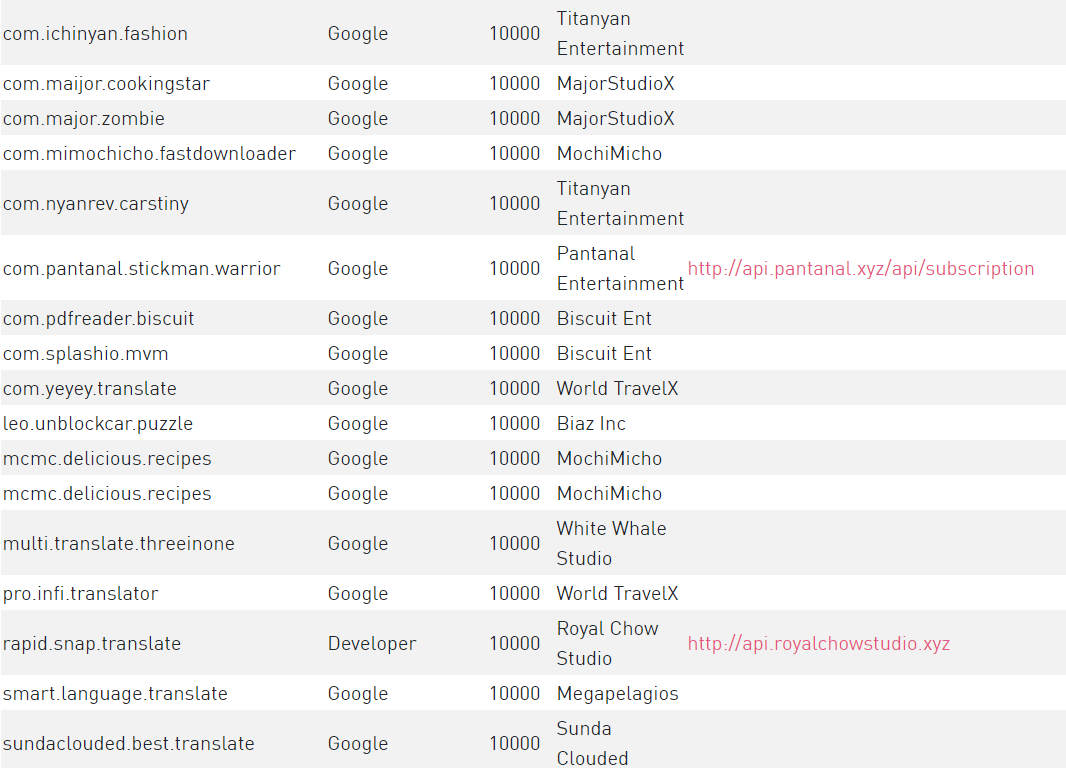This screenshot has width=1066, height=768.
Task: Click com.pantanal.stickman.warrior package name
Action: pos(141,268)
